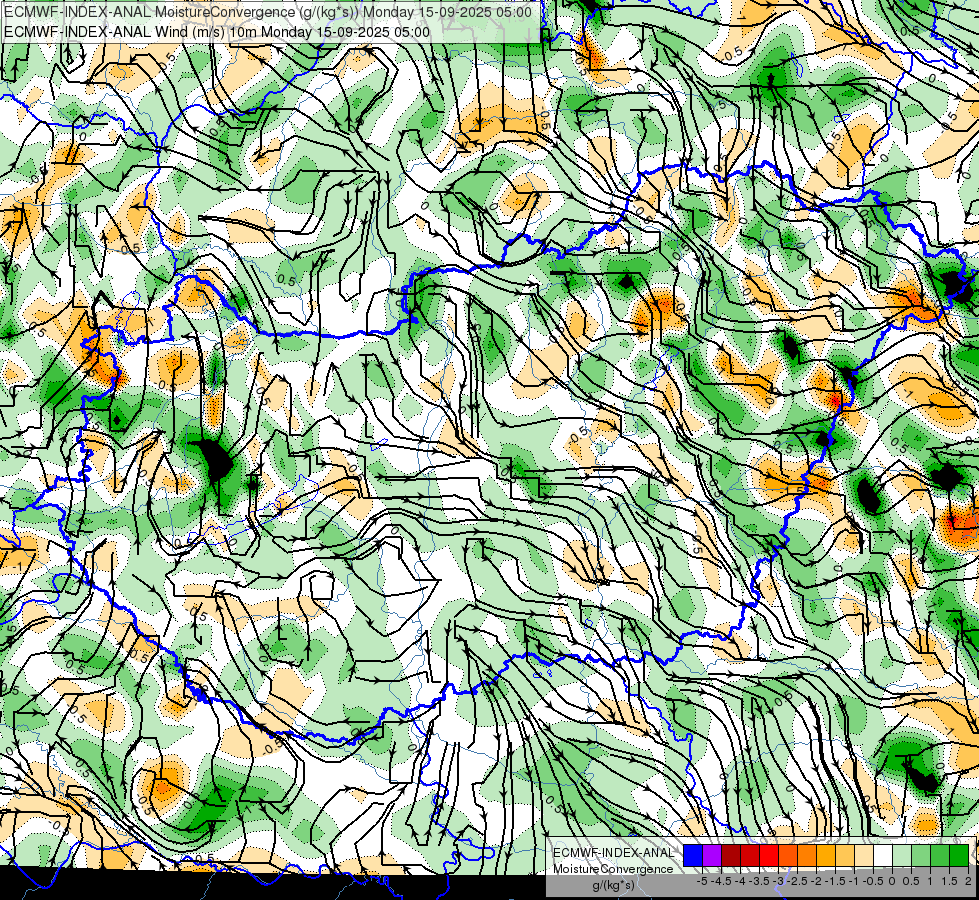Select the pale peach swatch between -1 and -0.5
Image resolution: width=979 pixels, height=900 pixels.
(x=864, y=855)
